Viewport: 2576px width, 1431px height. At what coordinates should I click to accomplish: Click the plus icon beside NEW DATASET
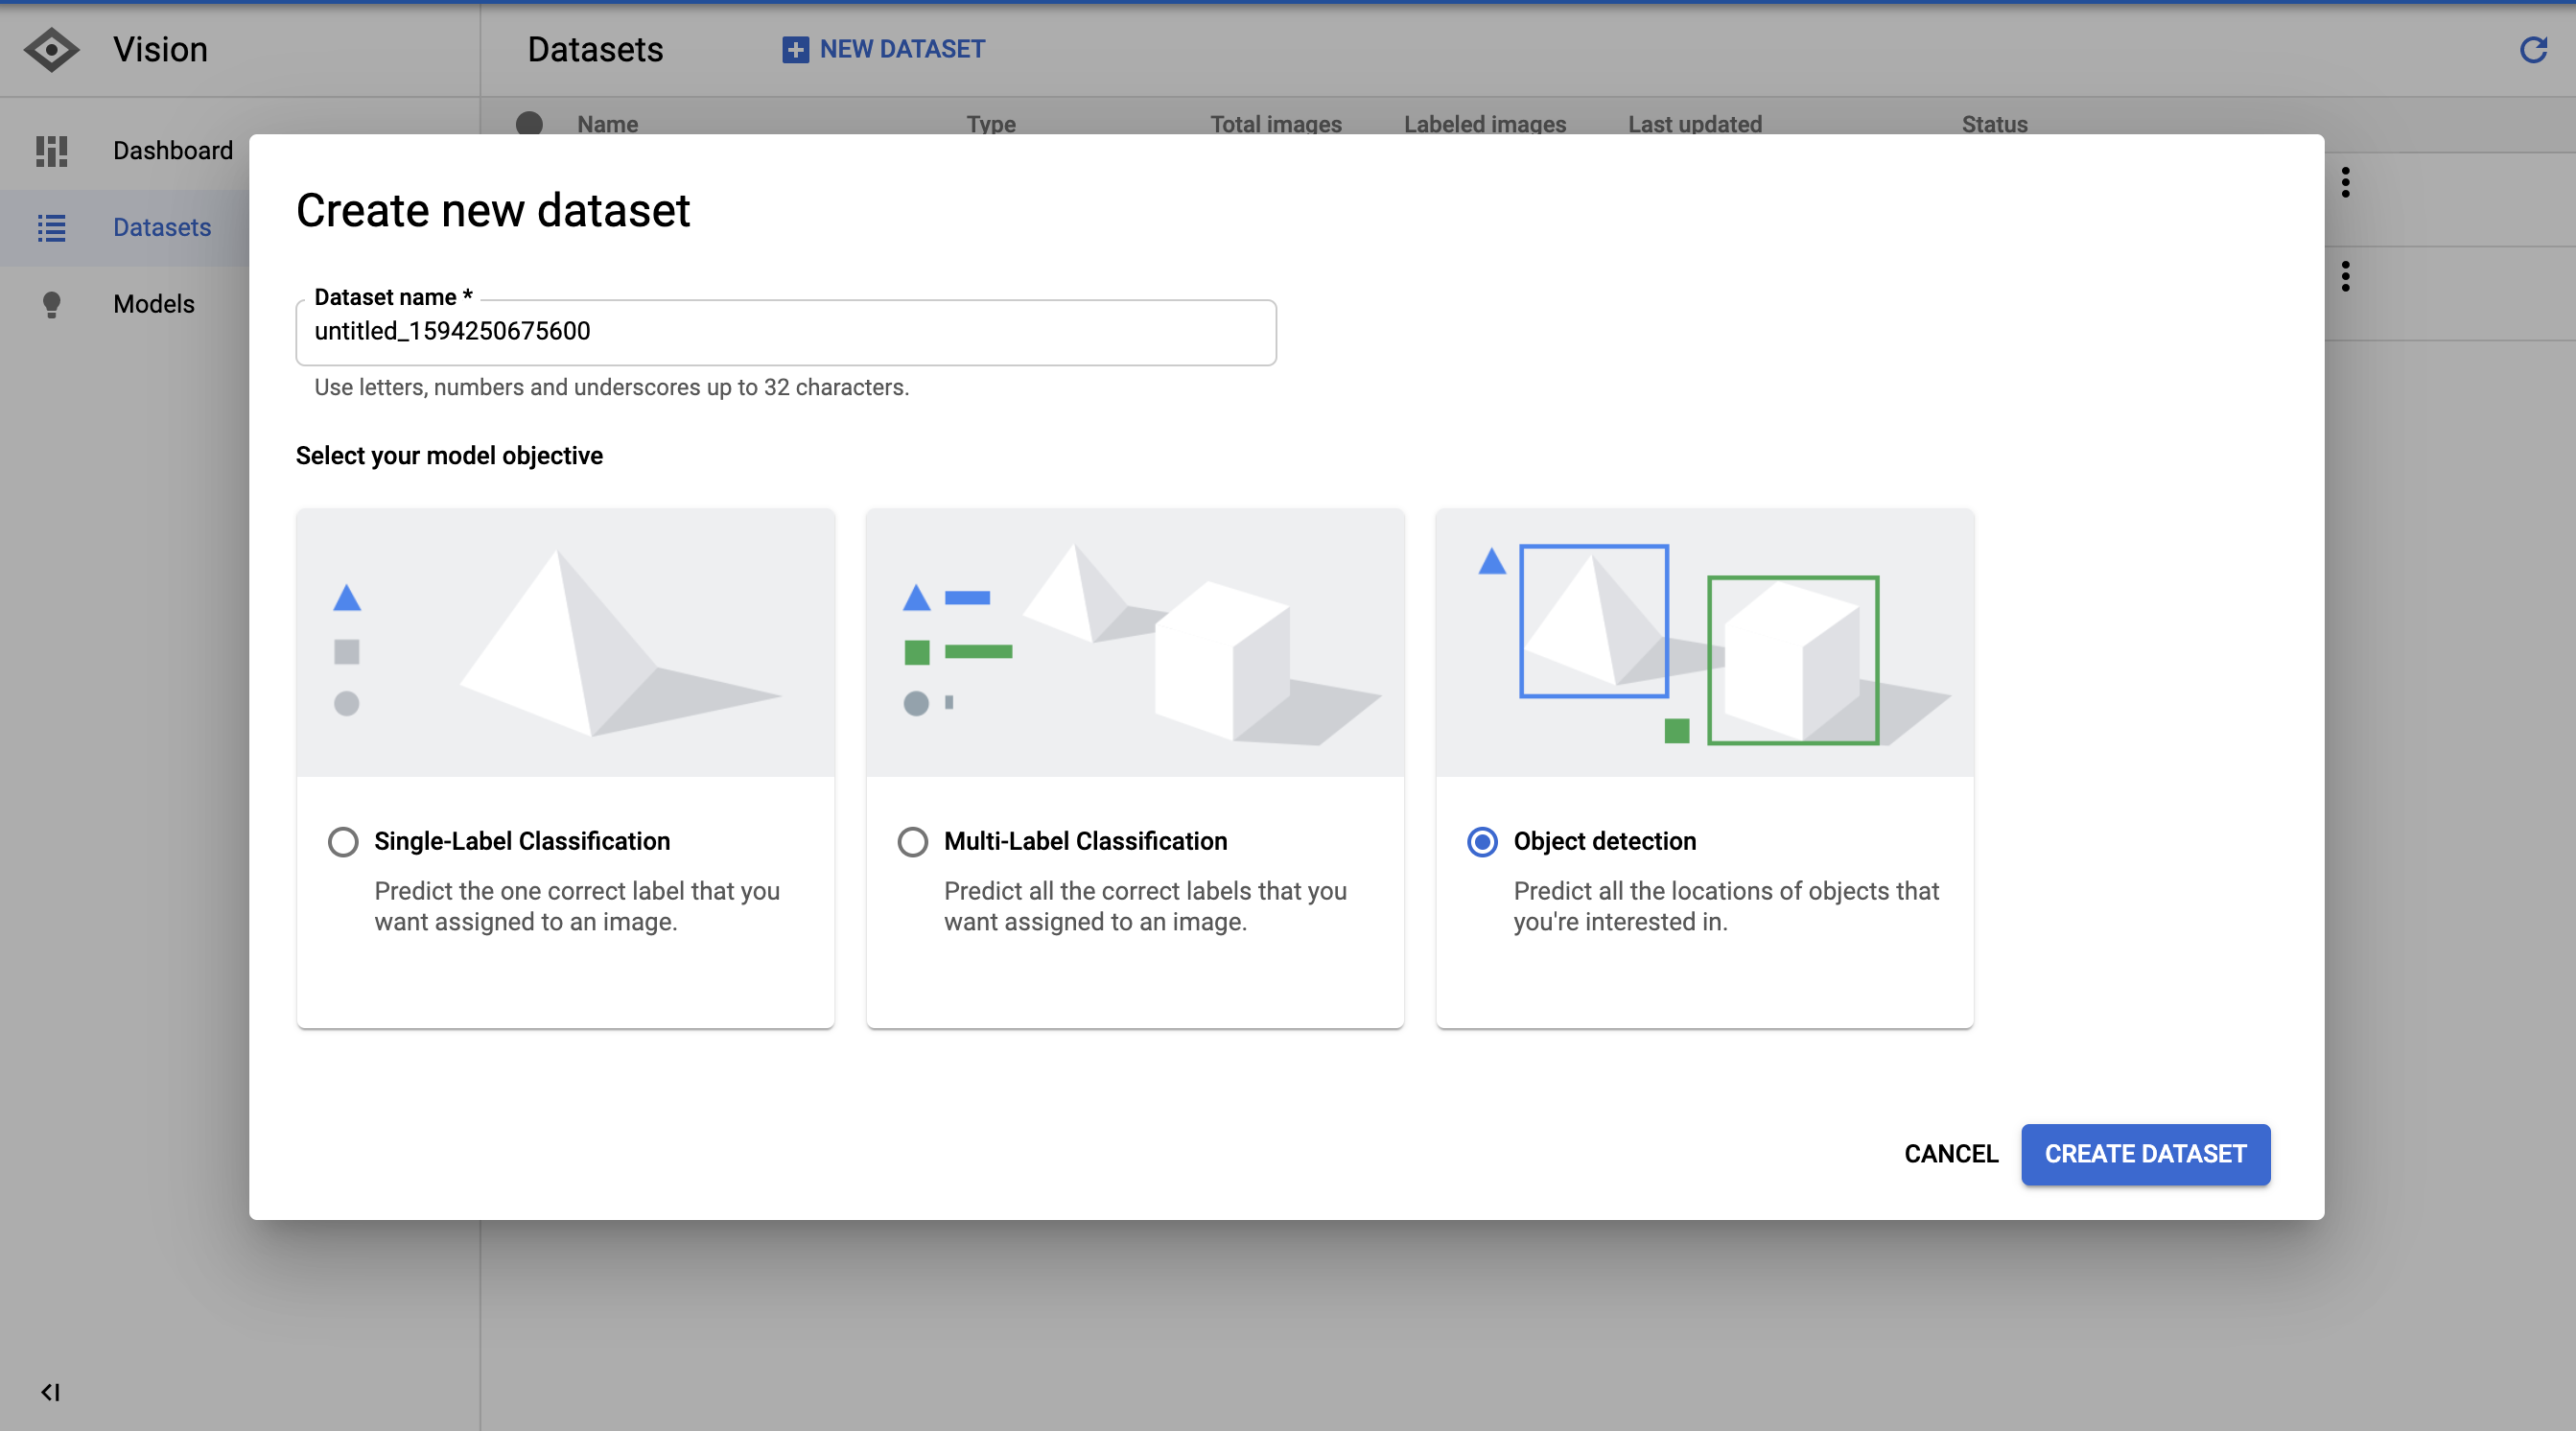(x=795, y=49)
